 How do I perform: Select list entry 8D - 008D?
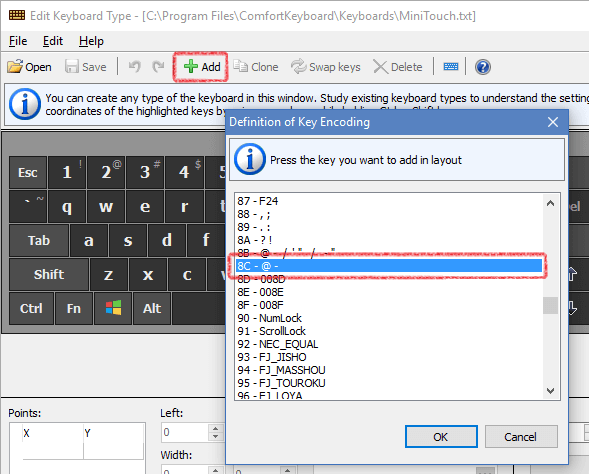tap(389, 279)
